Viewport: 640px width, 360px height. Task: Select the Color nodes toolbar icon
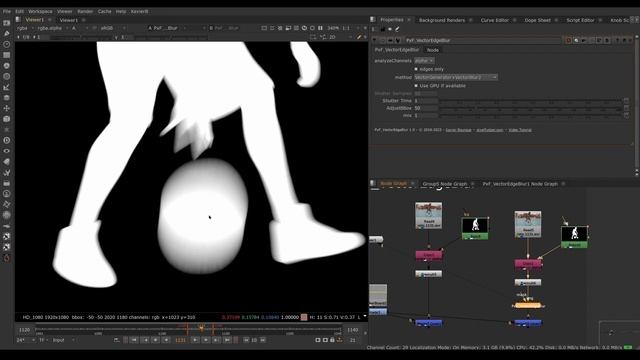[7, 65]
